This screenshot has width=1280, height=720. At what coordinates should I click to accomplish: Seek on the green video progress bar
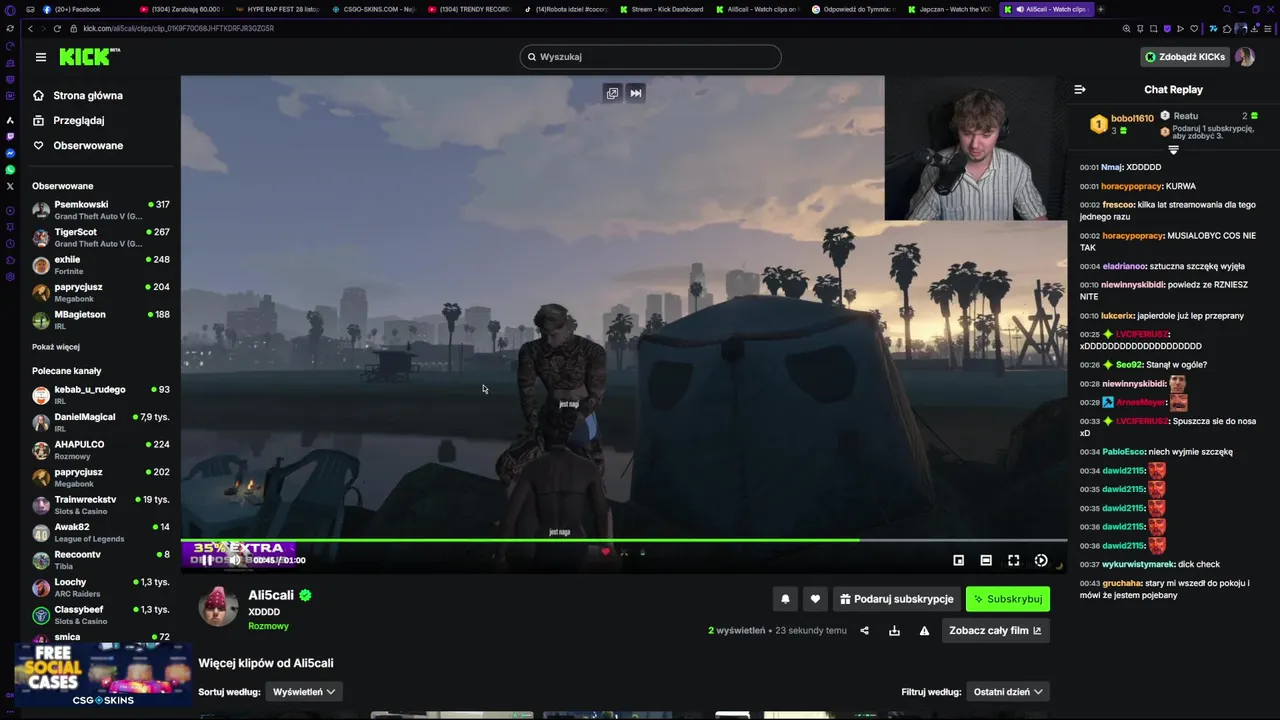[624, 541]
